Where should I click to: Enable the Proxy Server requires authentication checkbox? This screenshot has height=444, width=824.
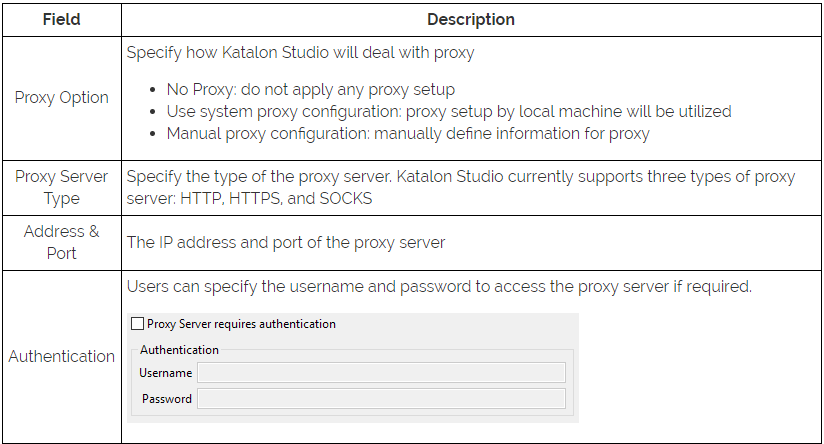tap(137, 324)
